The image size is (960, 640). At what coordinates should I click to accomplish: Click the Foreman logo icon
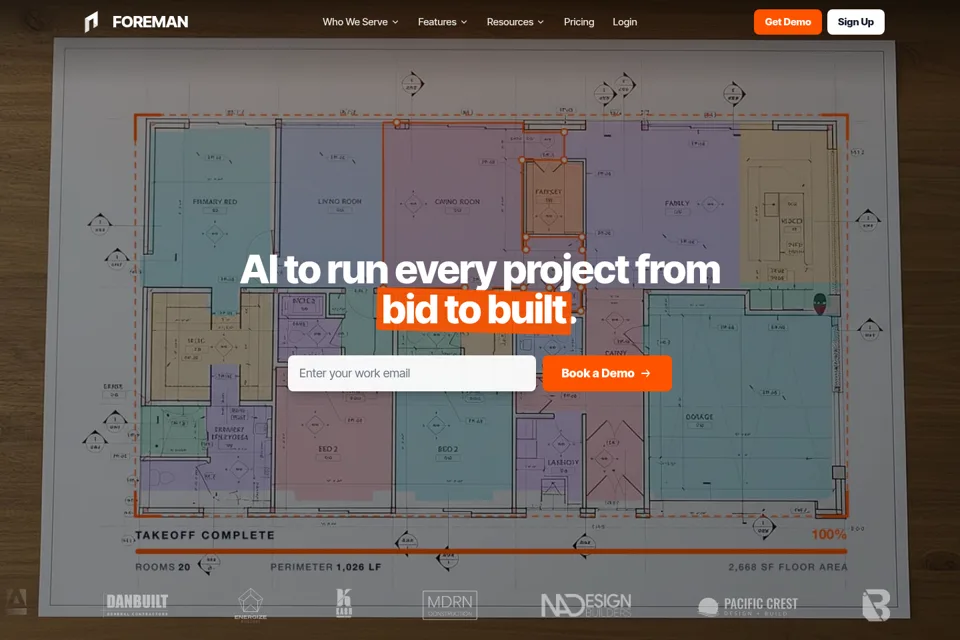[x=91, y=22]
